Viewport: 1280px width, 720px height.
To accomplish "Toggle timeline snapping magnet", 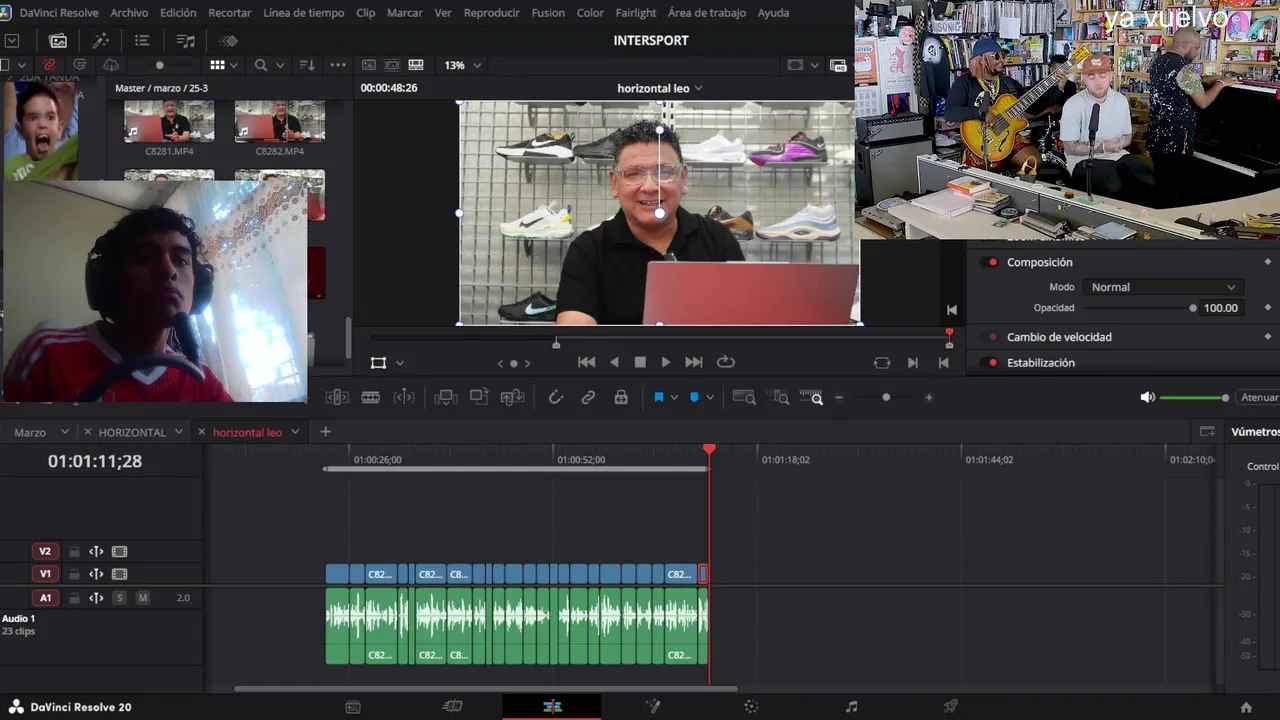I will pyautogui.click(x=555, y=397).
